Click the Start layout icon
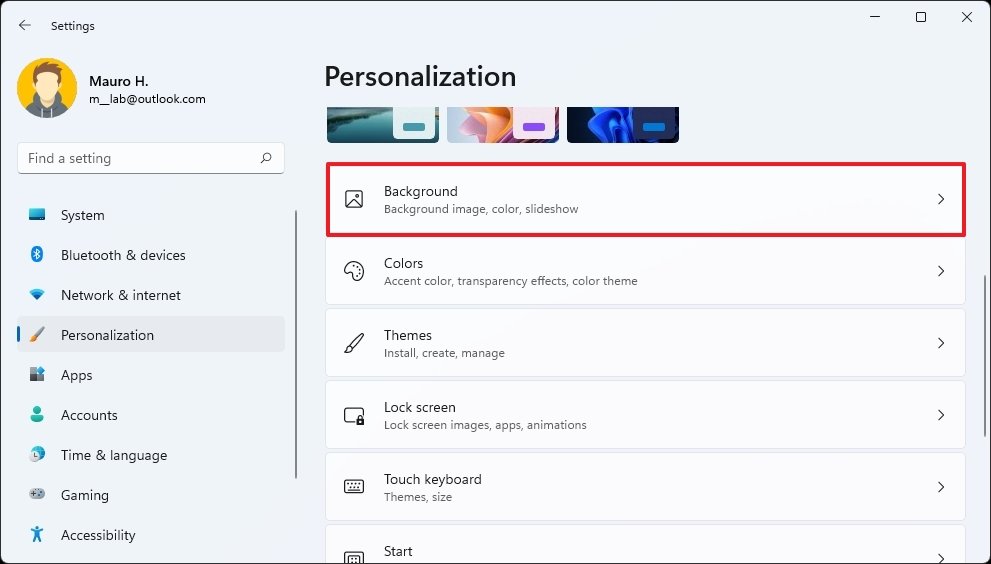The image size is (991, 564). point(354,558)
